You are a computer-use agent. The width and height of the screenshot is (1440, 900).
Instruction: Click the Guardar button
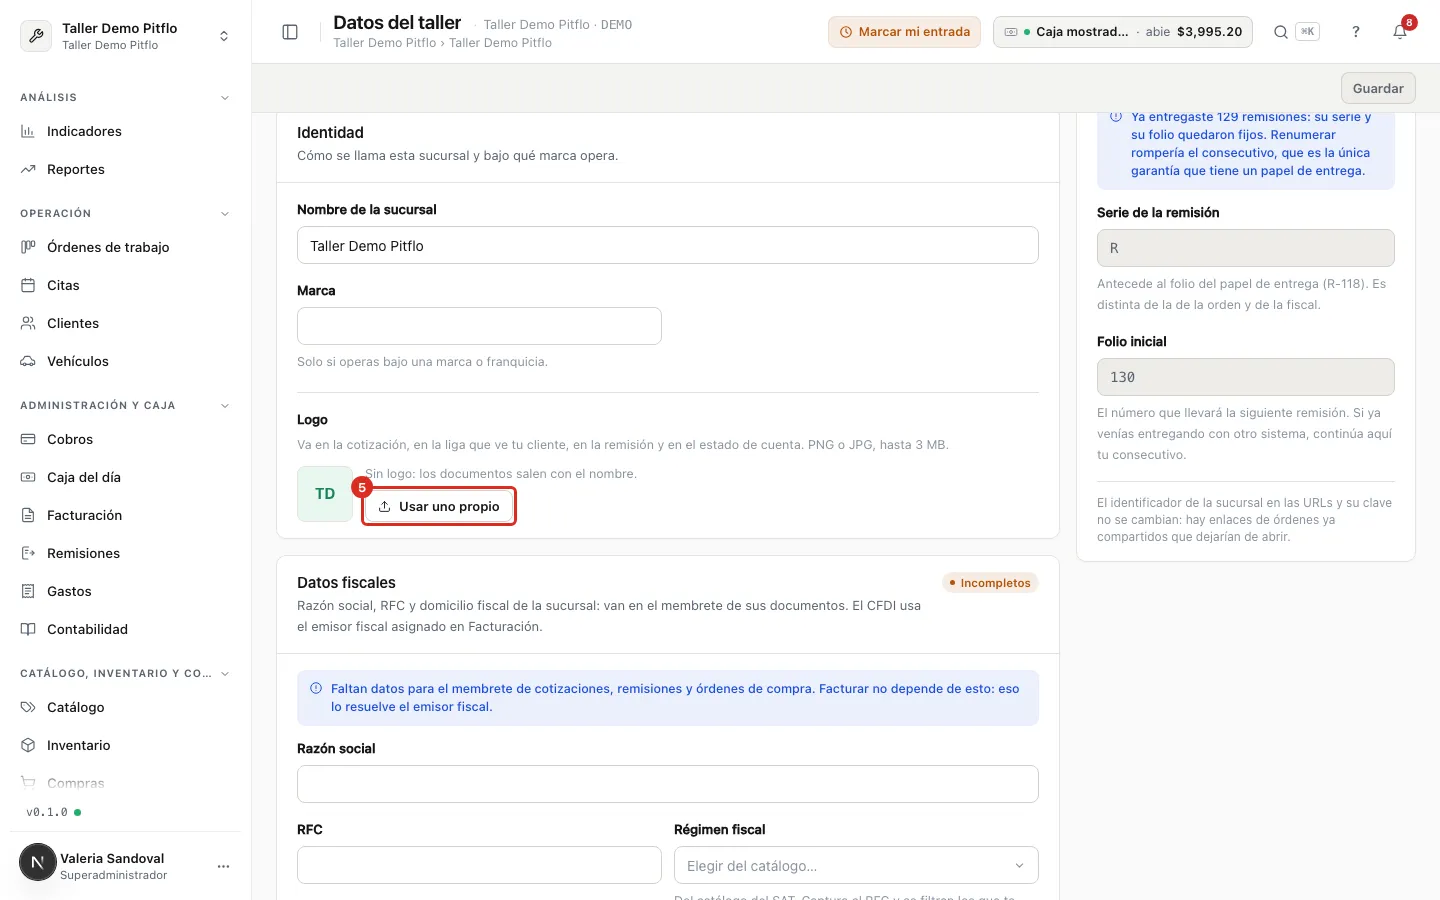(1378, 88)
